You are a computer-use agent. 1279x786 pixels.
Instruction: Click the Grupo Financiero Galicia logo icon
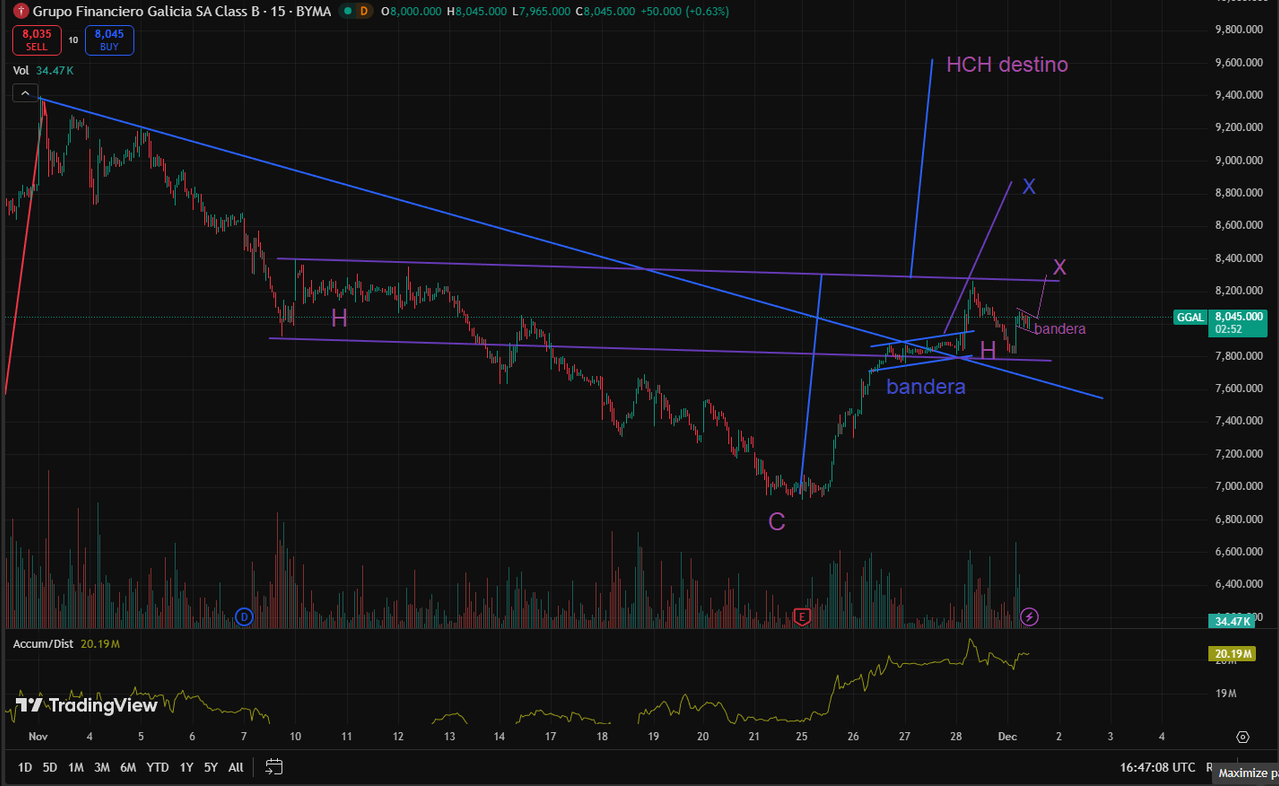tap(21, 11)
